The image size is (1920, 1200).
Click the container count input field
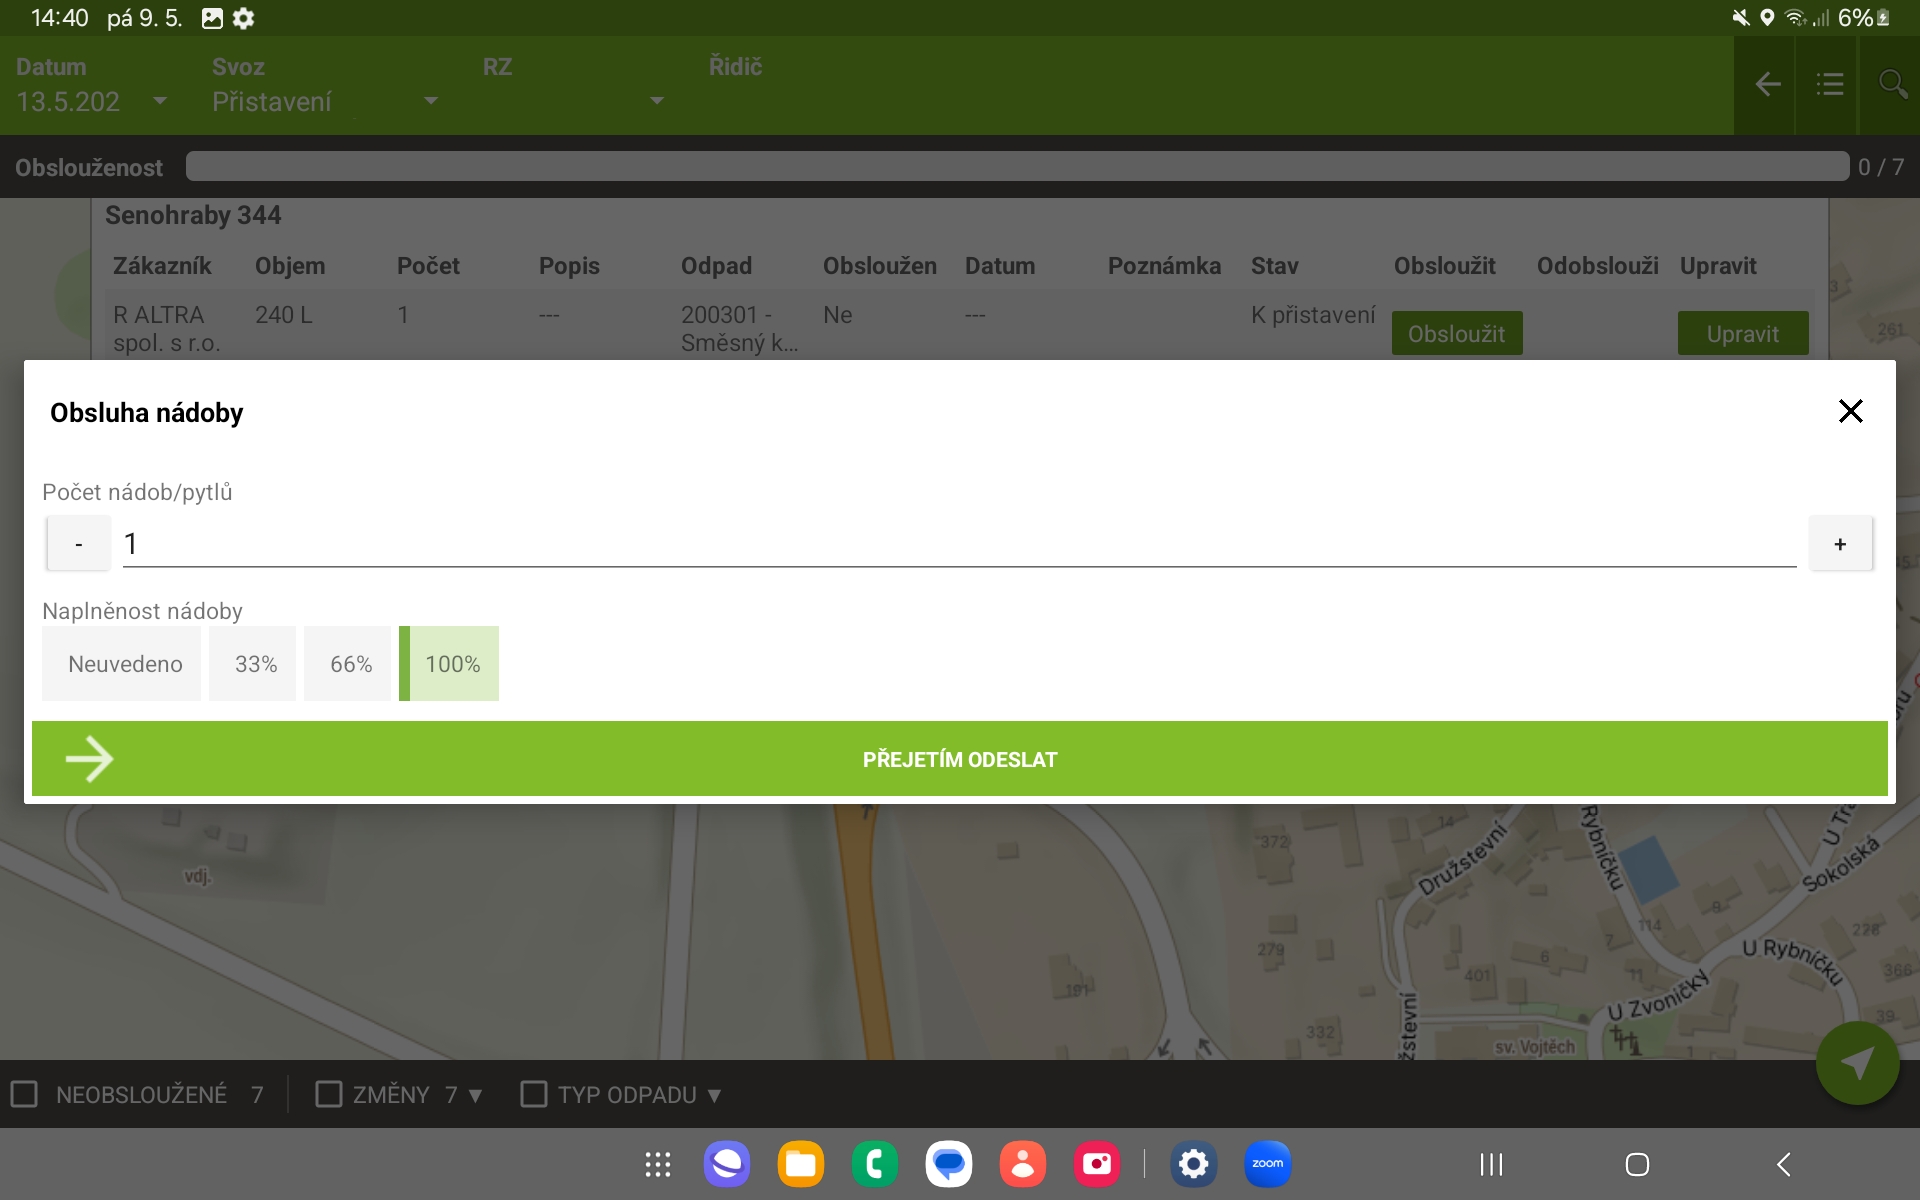pos(958,544)
